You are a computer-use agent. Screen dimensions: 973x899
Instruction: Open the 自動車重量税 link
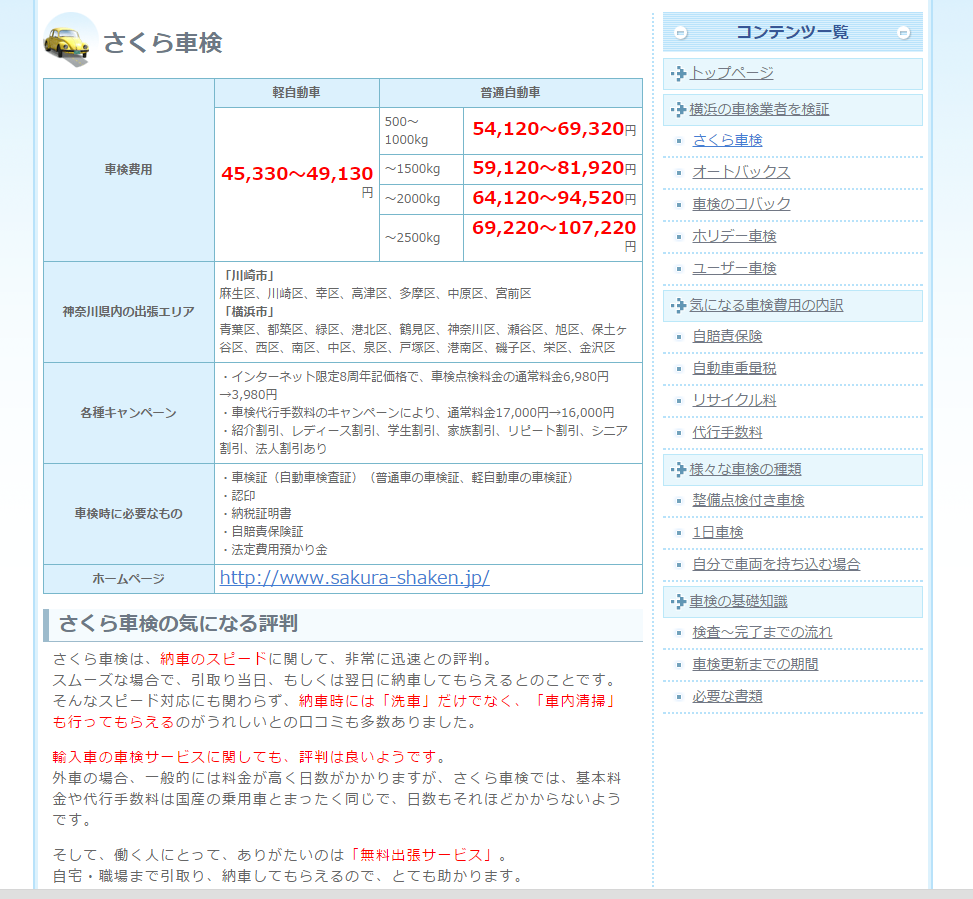734,368
